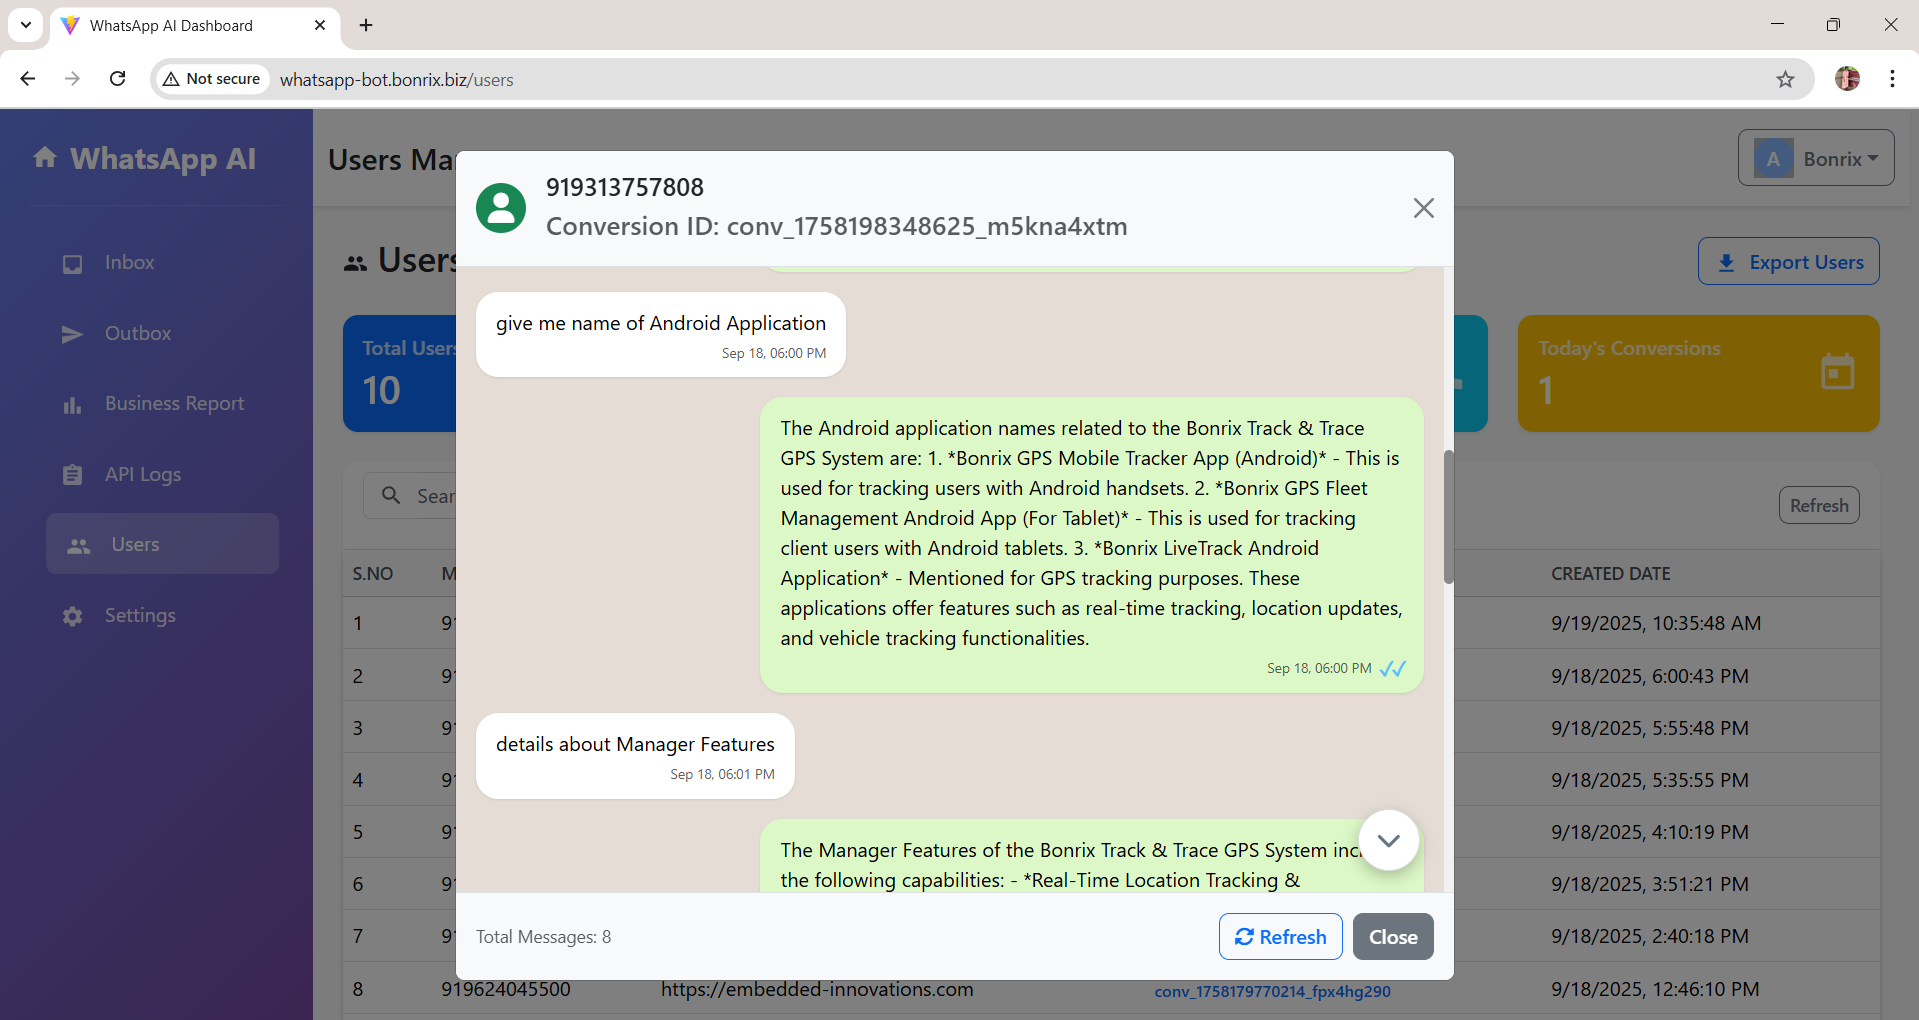View API Logs using the sidebar icon
This screenshot has width=1919, height=1020.
click(x=72, y=475)
